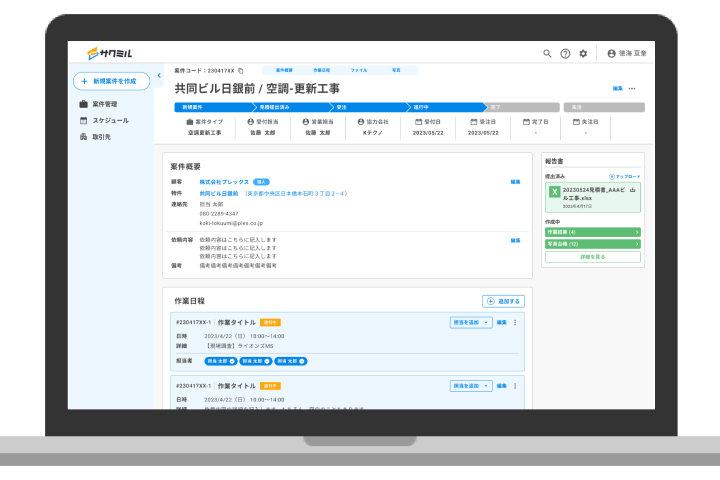
Task: Switch to the ファイル tab
Action: coord(358,71)
